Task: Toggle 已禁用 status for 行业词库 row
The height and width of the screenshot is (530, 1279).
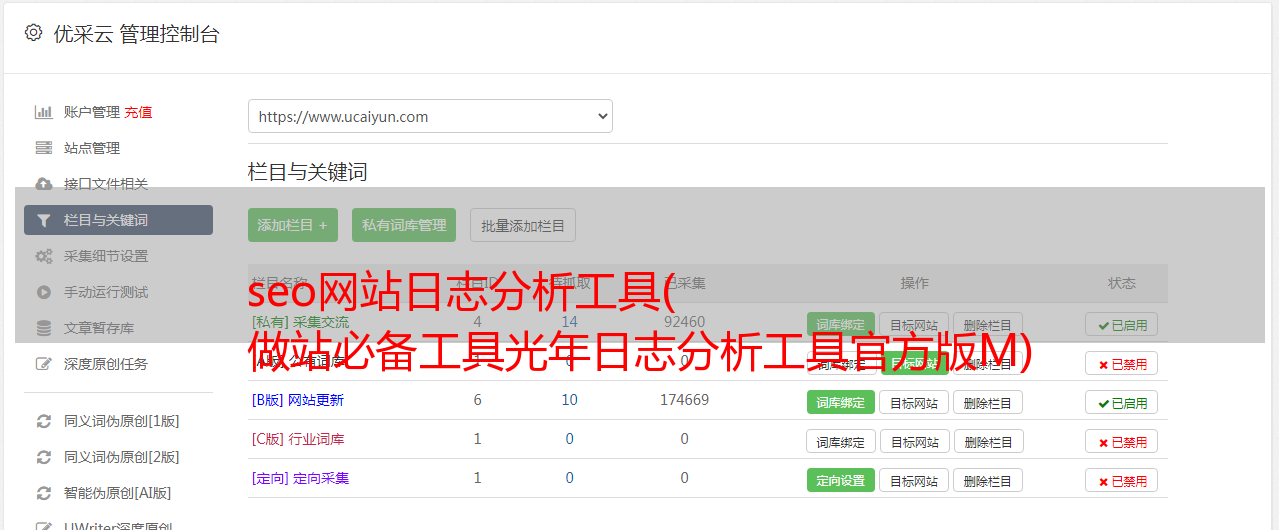Action: (1121, 442)
